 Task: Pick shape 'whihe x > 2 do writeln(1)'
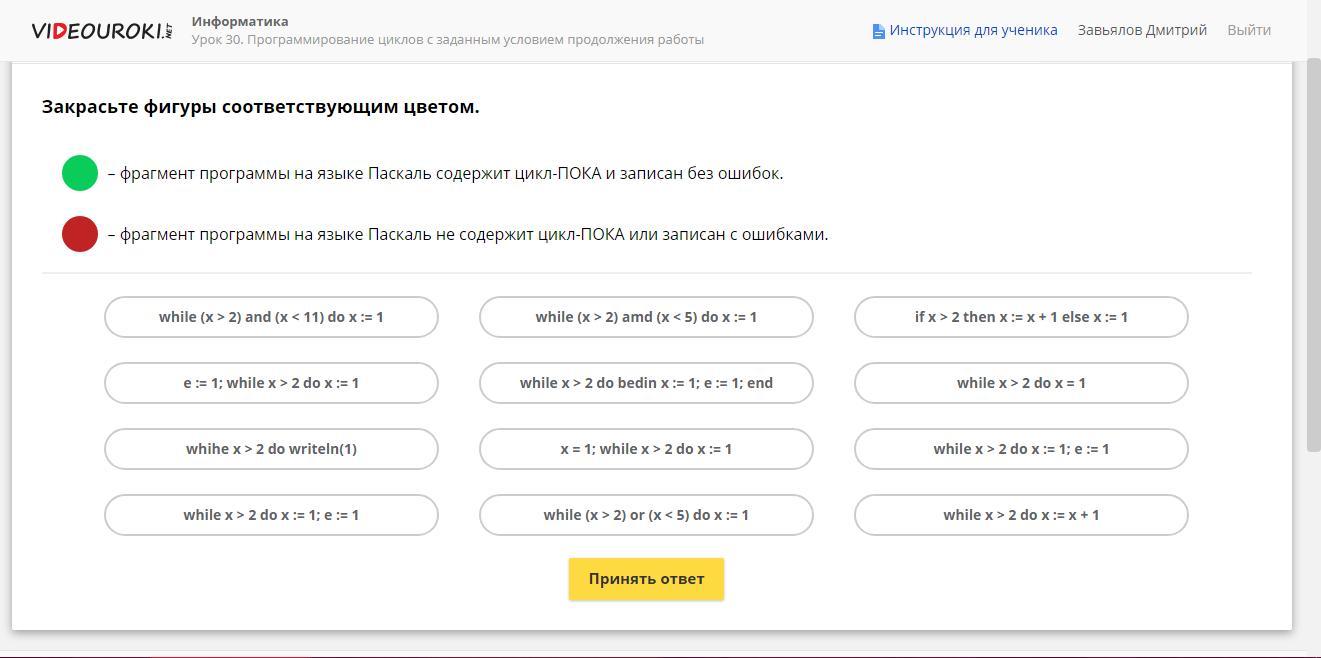271,449
